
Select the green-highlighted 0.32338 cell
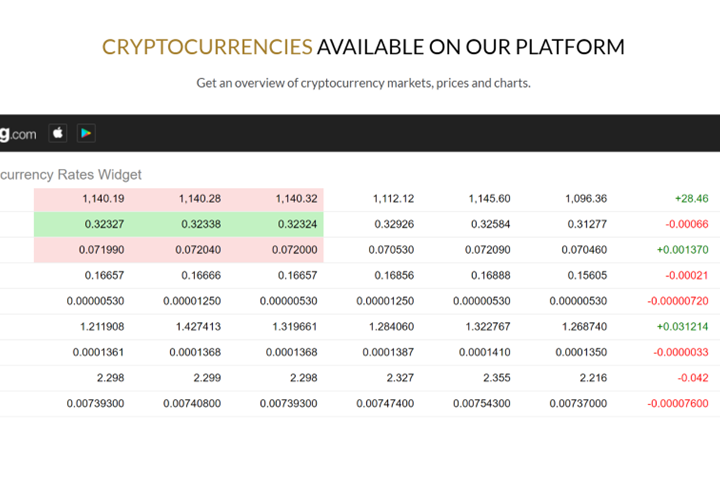pos(200,225)
